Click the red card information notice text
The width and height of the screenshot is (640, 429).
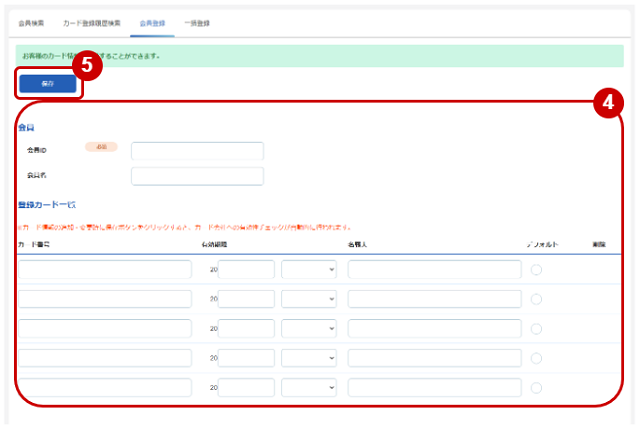tap(184, 227)
